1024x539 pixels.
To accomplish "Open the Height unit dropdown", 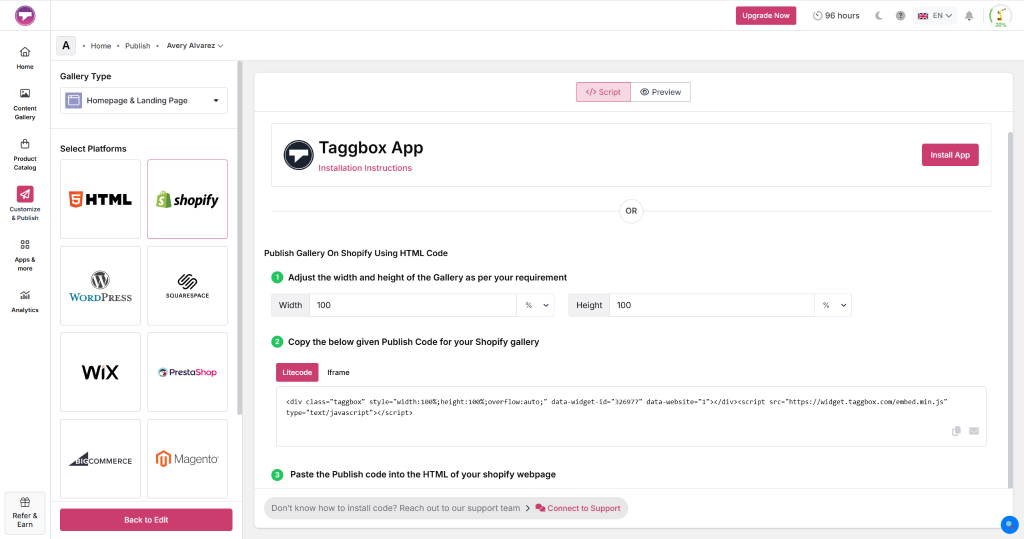I will point(833,305).
